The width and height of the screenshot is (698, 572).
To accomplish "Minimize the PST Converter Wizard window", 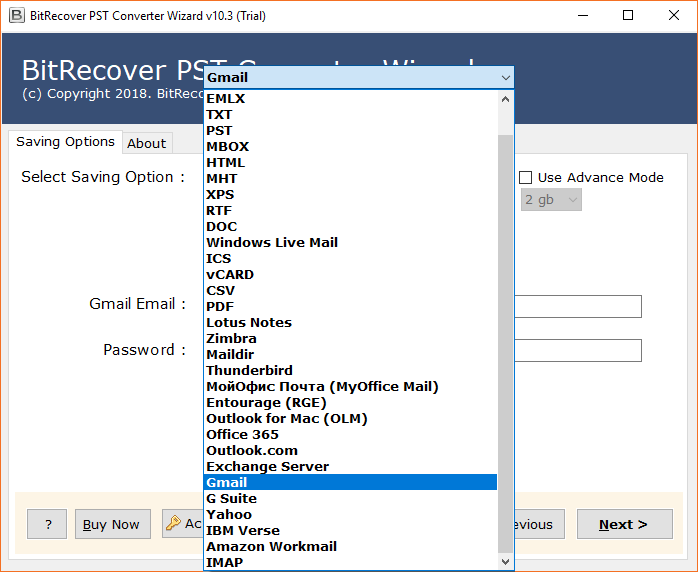I will click(x=583, y=16).
